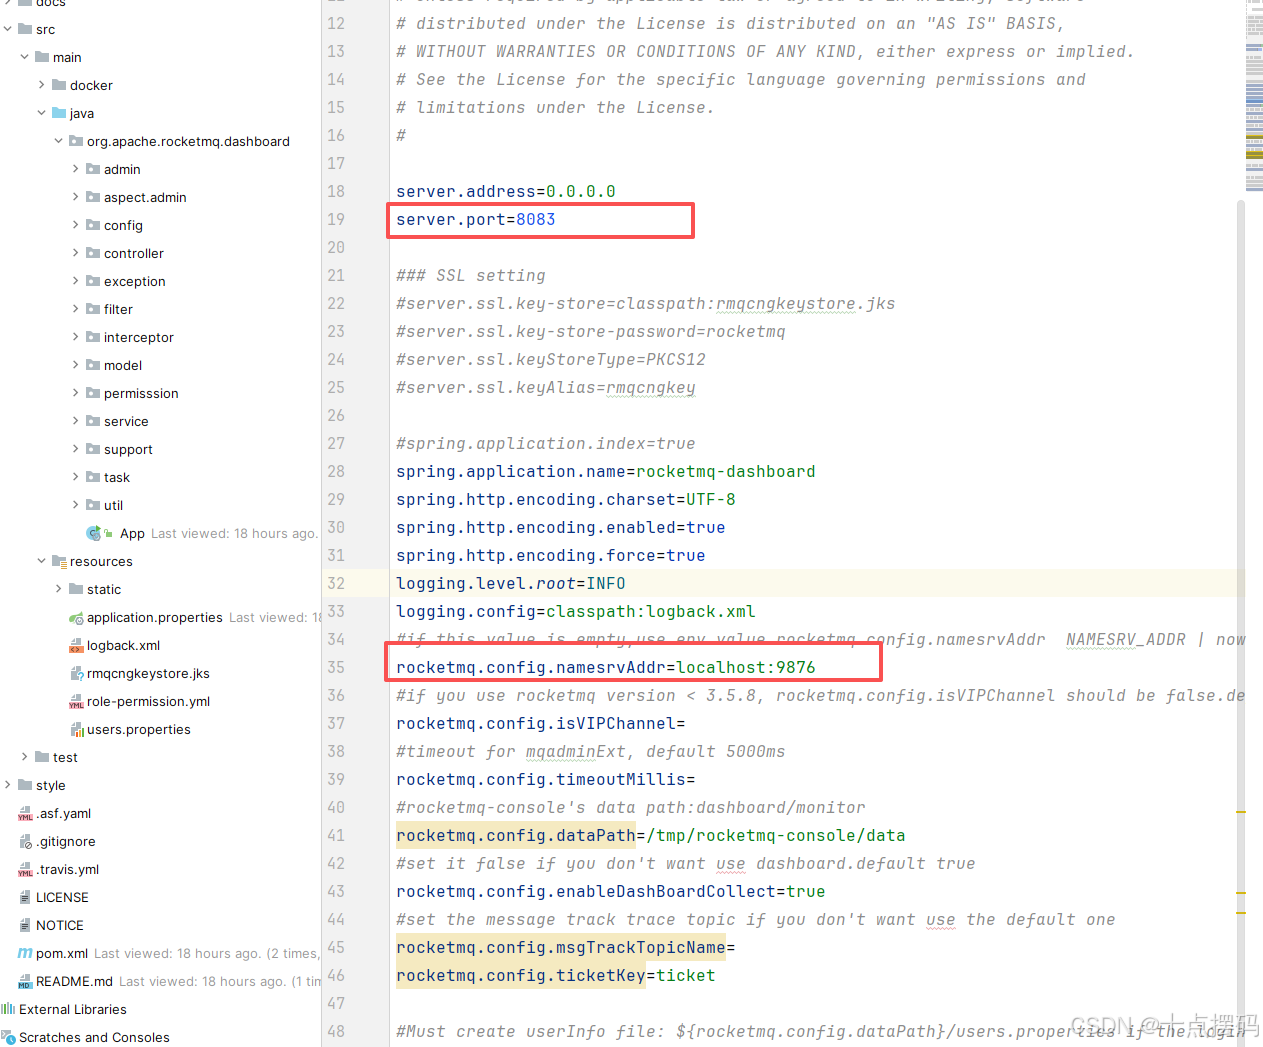The height and width of the screenshot is (1047, 1263).
Task: Click the support package icon
Action: coord(93,449)
